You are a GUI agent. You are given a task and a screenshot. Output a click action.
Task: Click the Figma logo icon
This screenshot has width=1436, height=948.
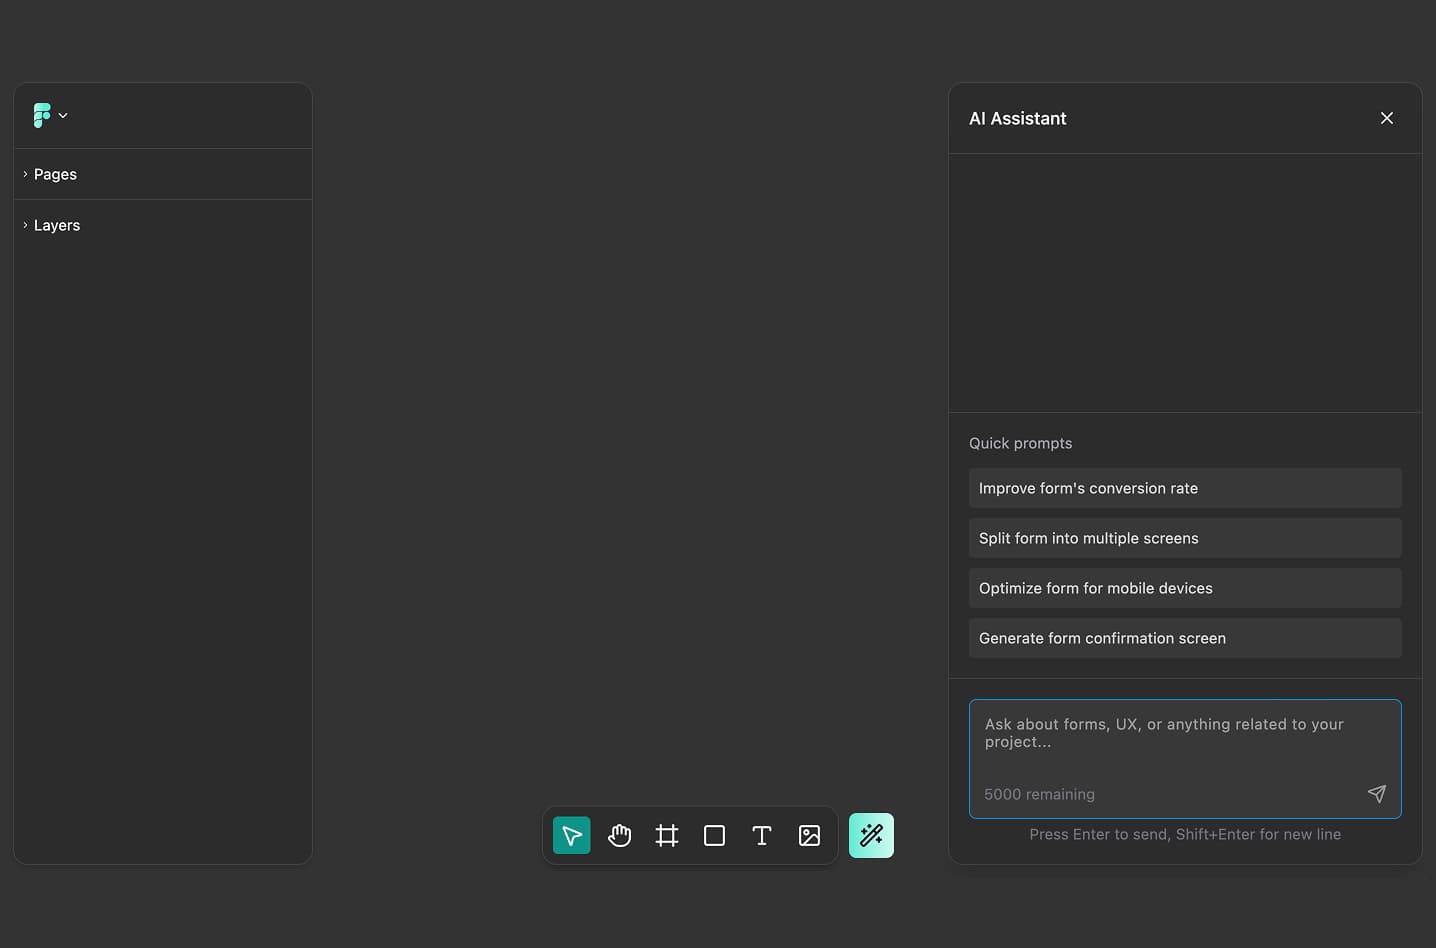[x=40, y=114]
